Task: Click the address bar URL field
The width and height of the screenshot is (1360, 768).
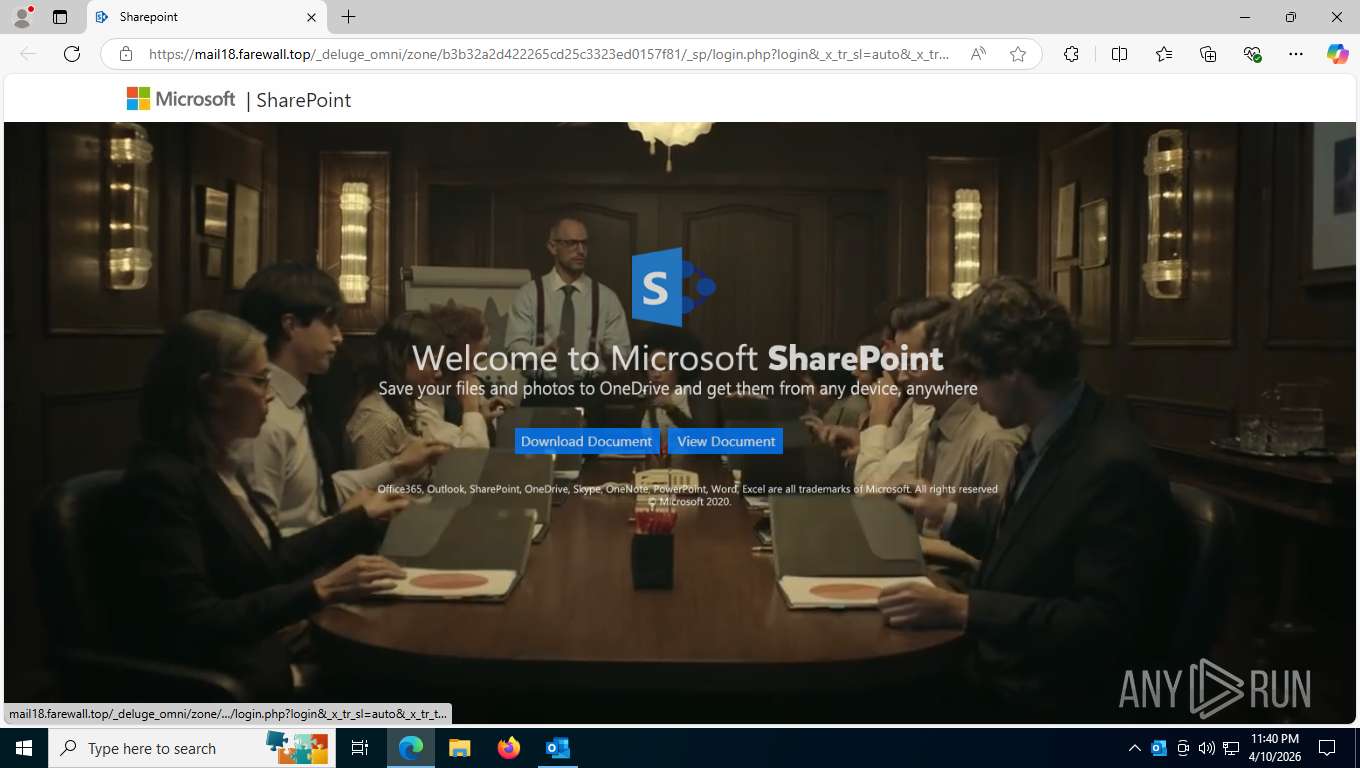Action: click(x=548, y=54)
